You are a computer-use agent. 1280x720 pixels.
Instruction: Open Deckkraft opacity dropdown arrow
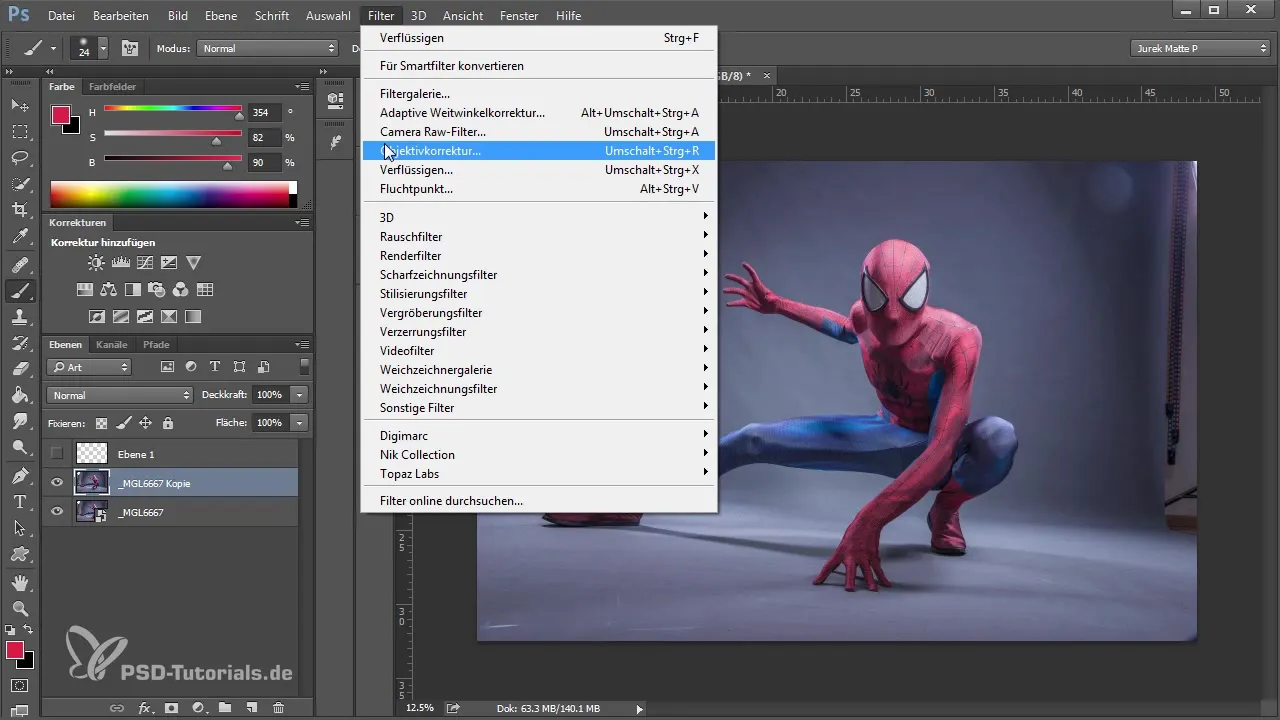pos(299,395)
